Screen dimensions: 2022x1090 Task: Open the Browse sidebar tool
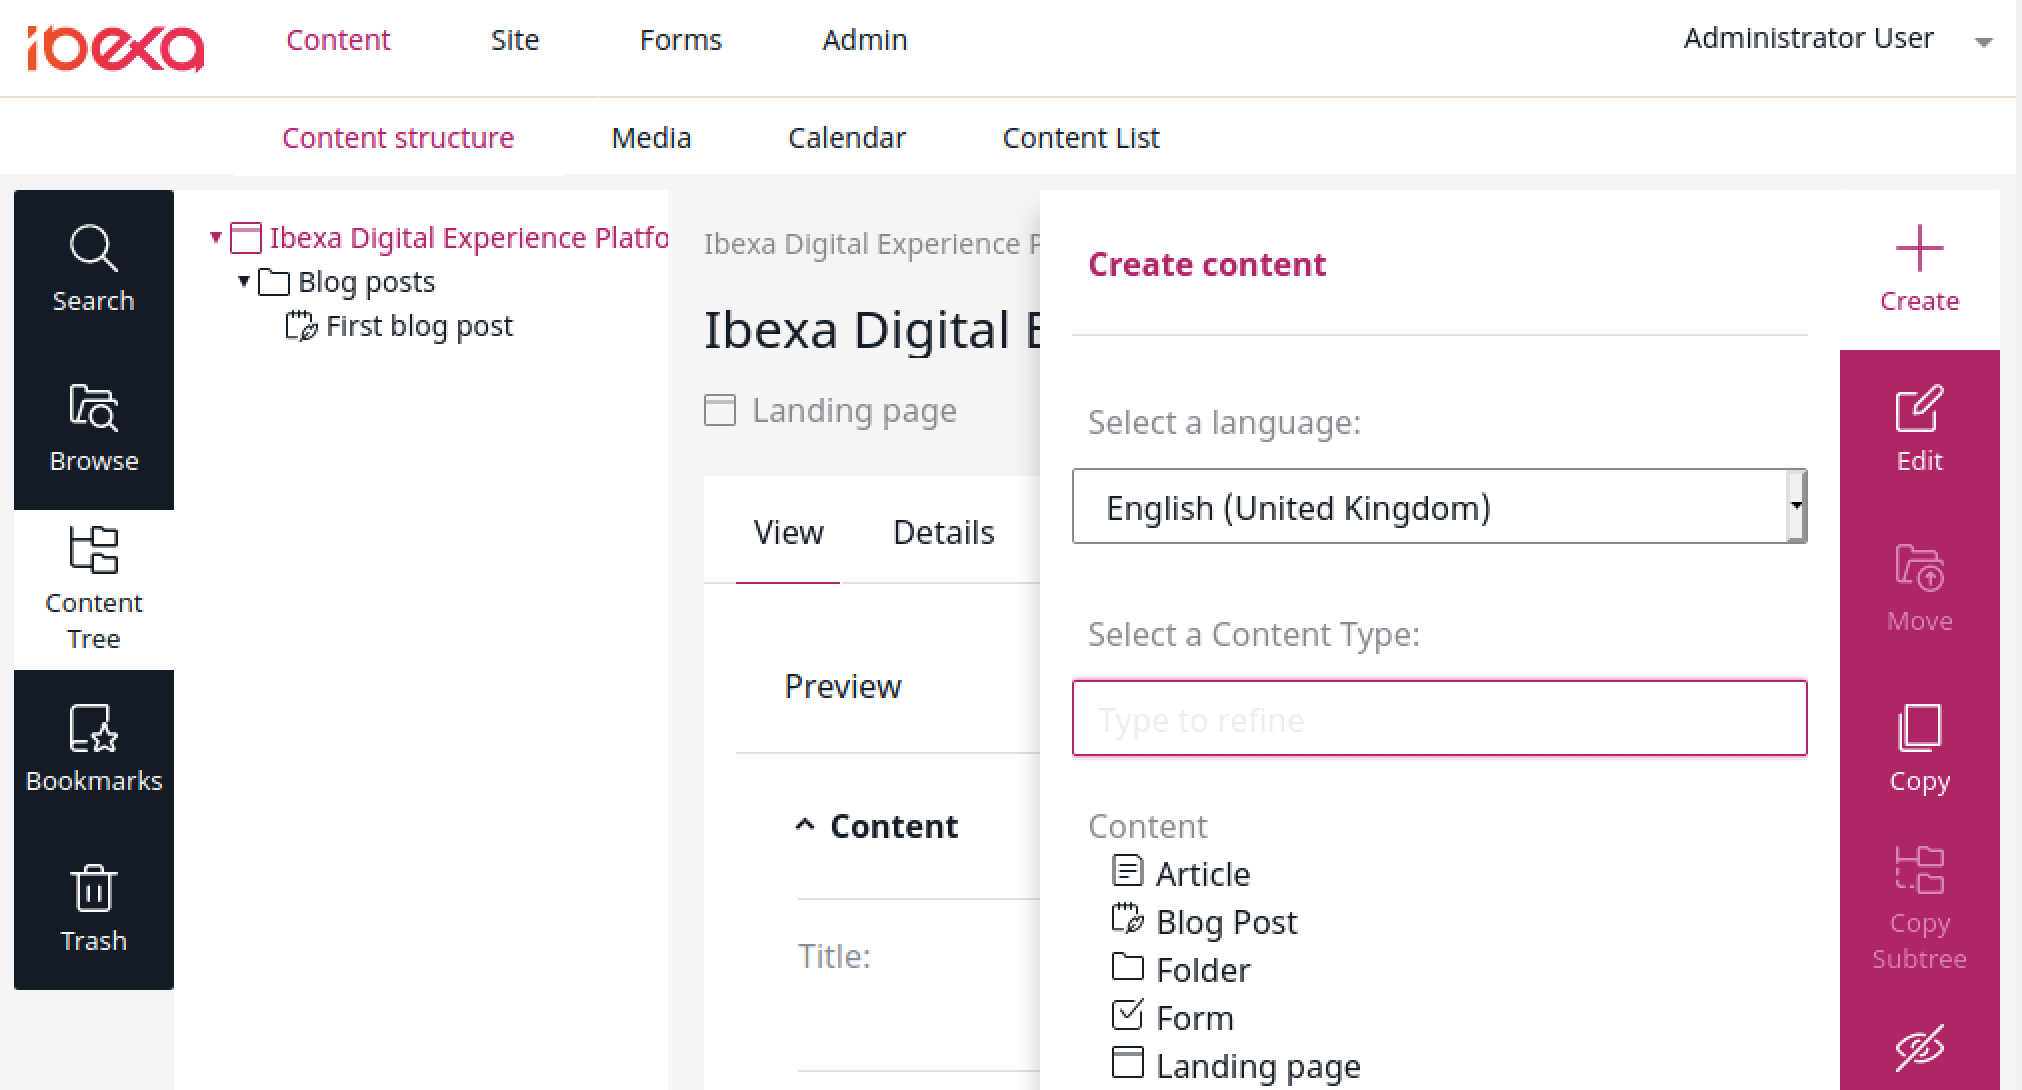click(x=94, y=430)
